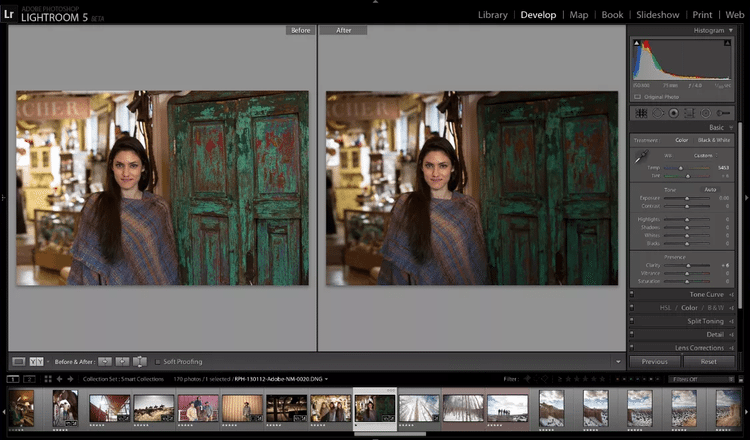
Task: Open grid view from filmstrip bar
Action: 48,379
